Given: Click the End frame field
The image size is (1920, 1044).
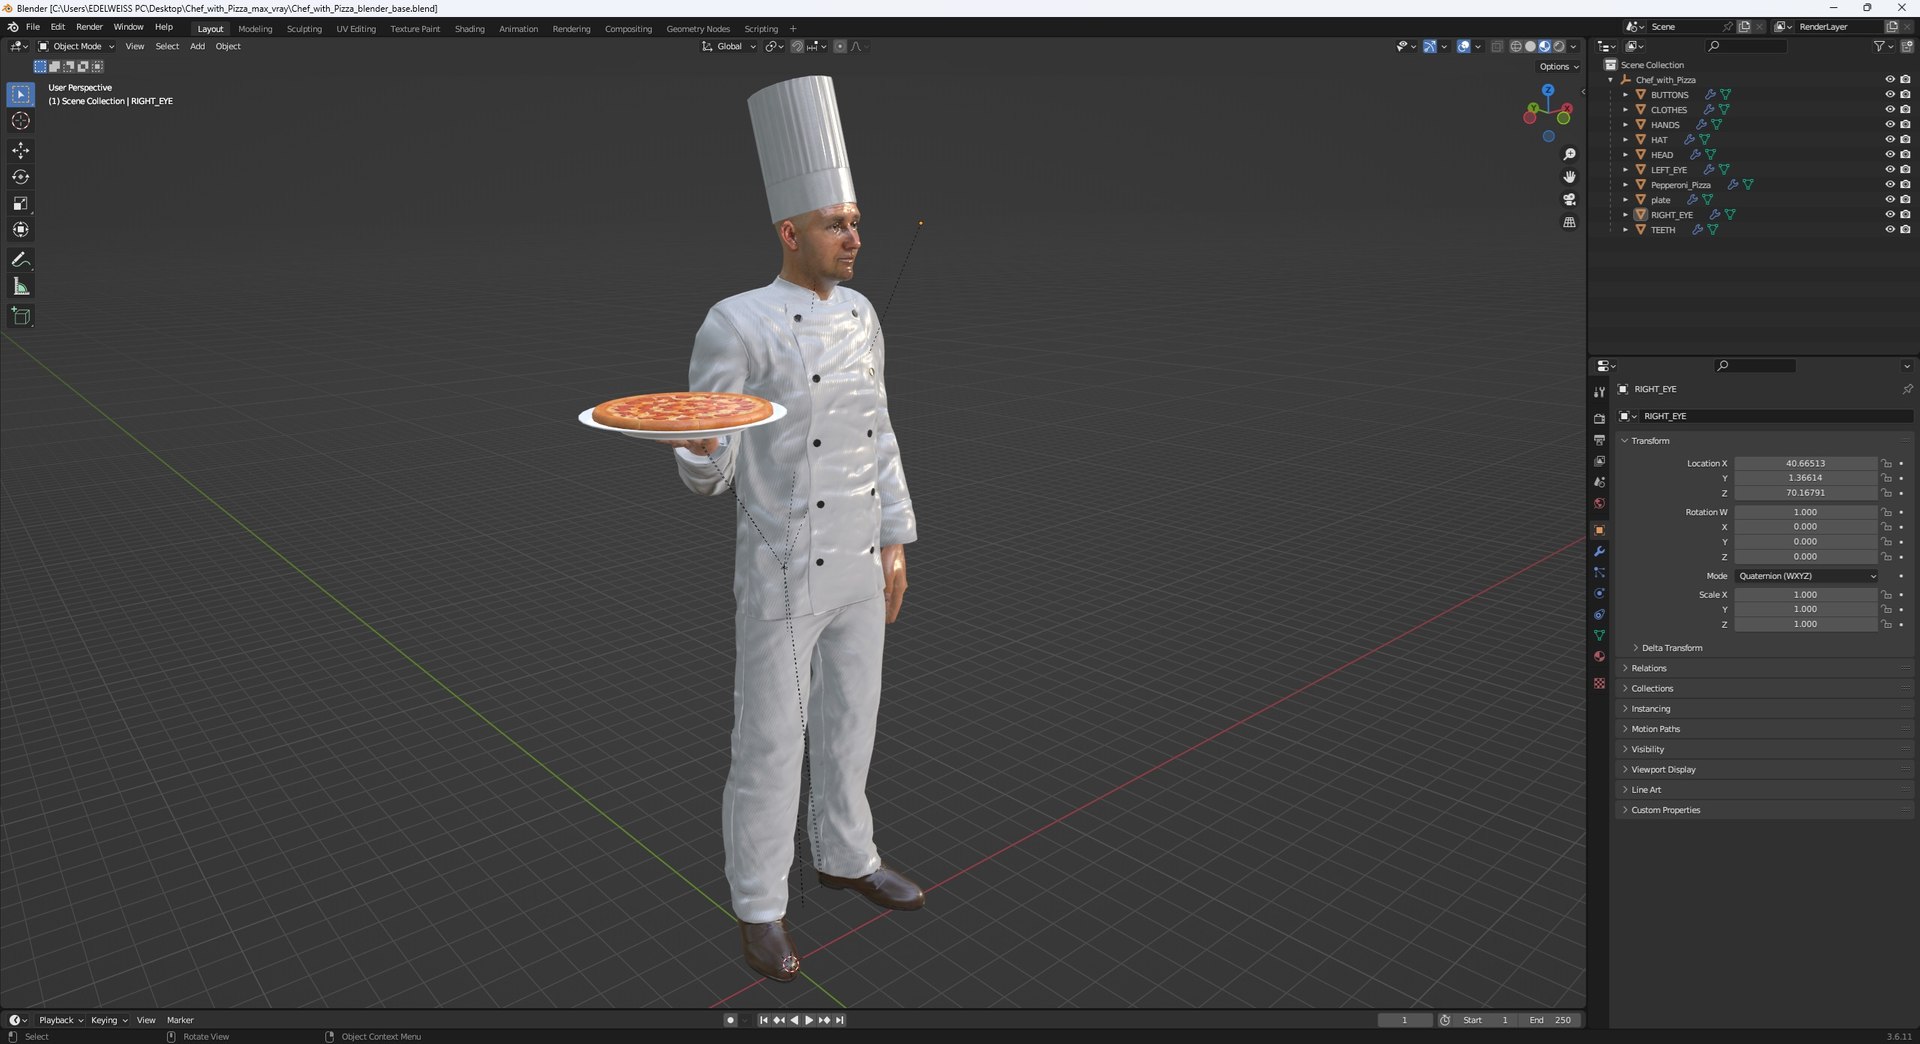Looking at the screenshot, I should pos(1551,1020).
